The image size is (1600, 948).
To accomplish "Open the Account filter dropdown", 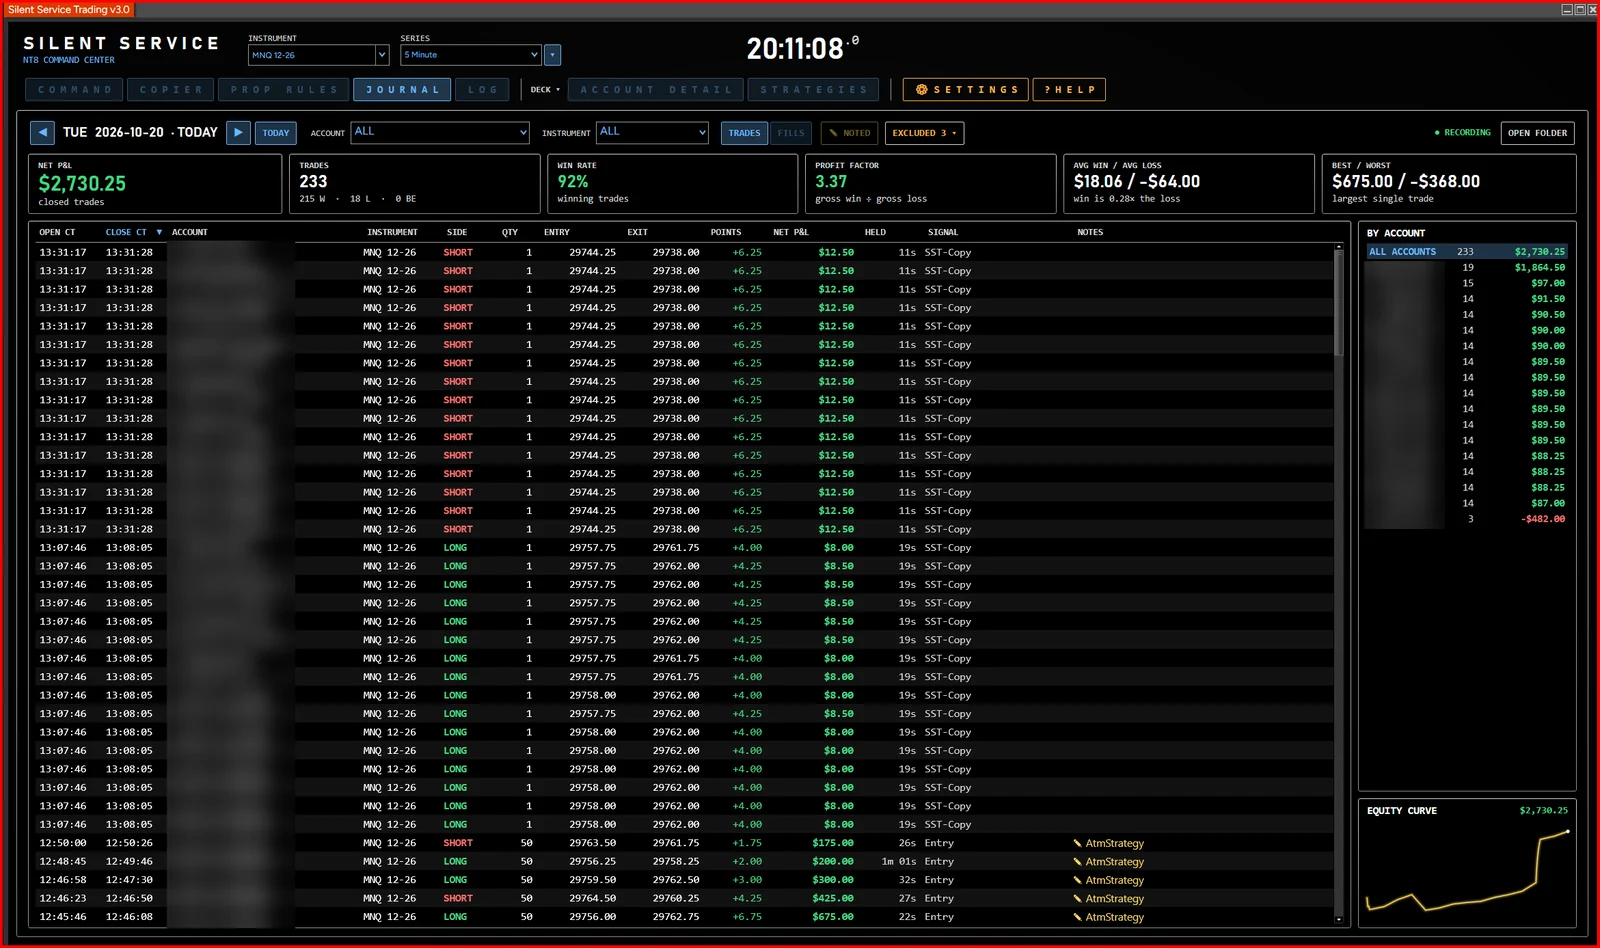I will pos(440,132).
